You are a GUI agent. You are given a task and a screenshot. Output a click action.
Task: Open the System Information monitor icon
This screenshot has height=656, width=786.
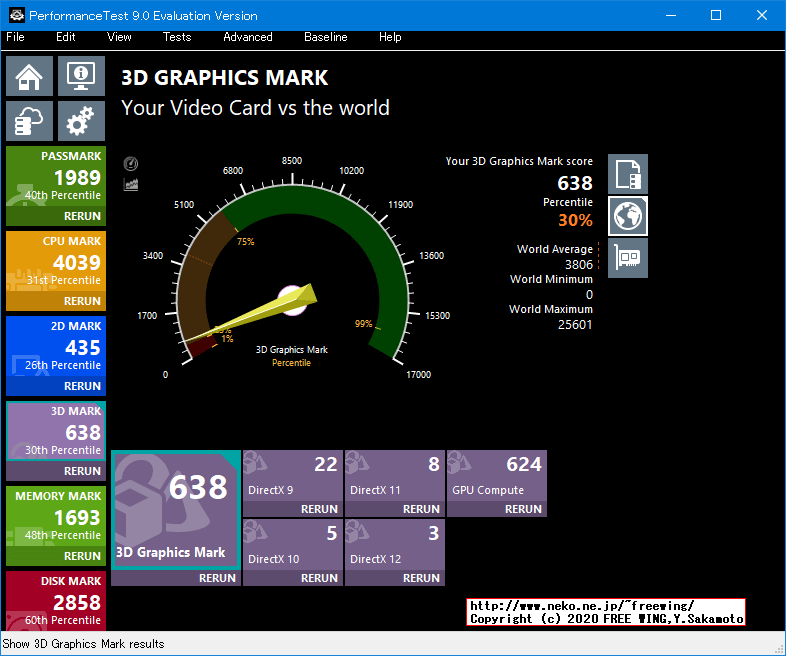point(81,76)
